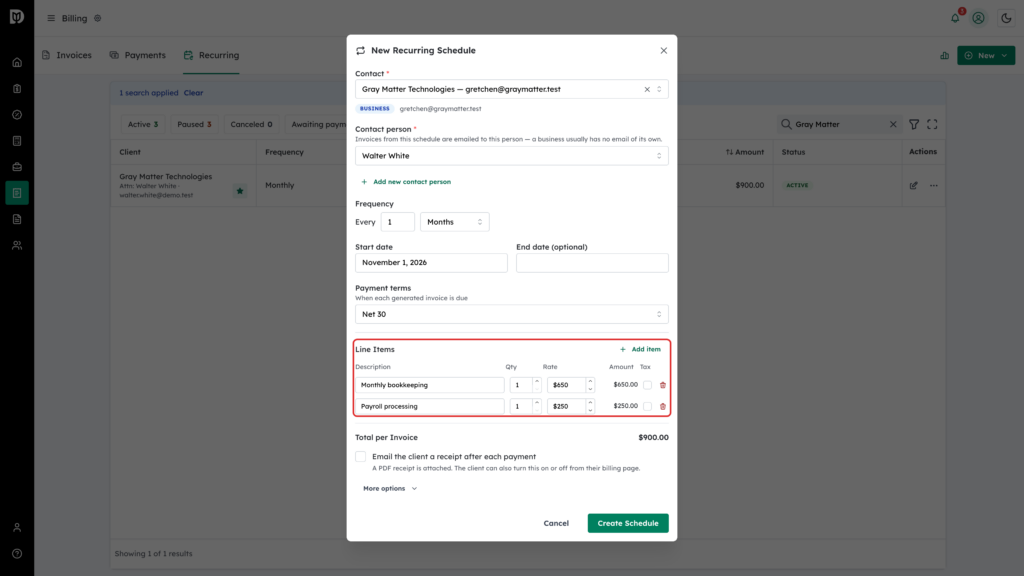Open the person icon at the sidebar bottom
This screenshot has width=1024, height=576.
[17, 528]
